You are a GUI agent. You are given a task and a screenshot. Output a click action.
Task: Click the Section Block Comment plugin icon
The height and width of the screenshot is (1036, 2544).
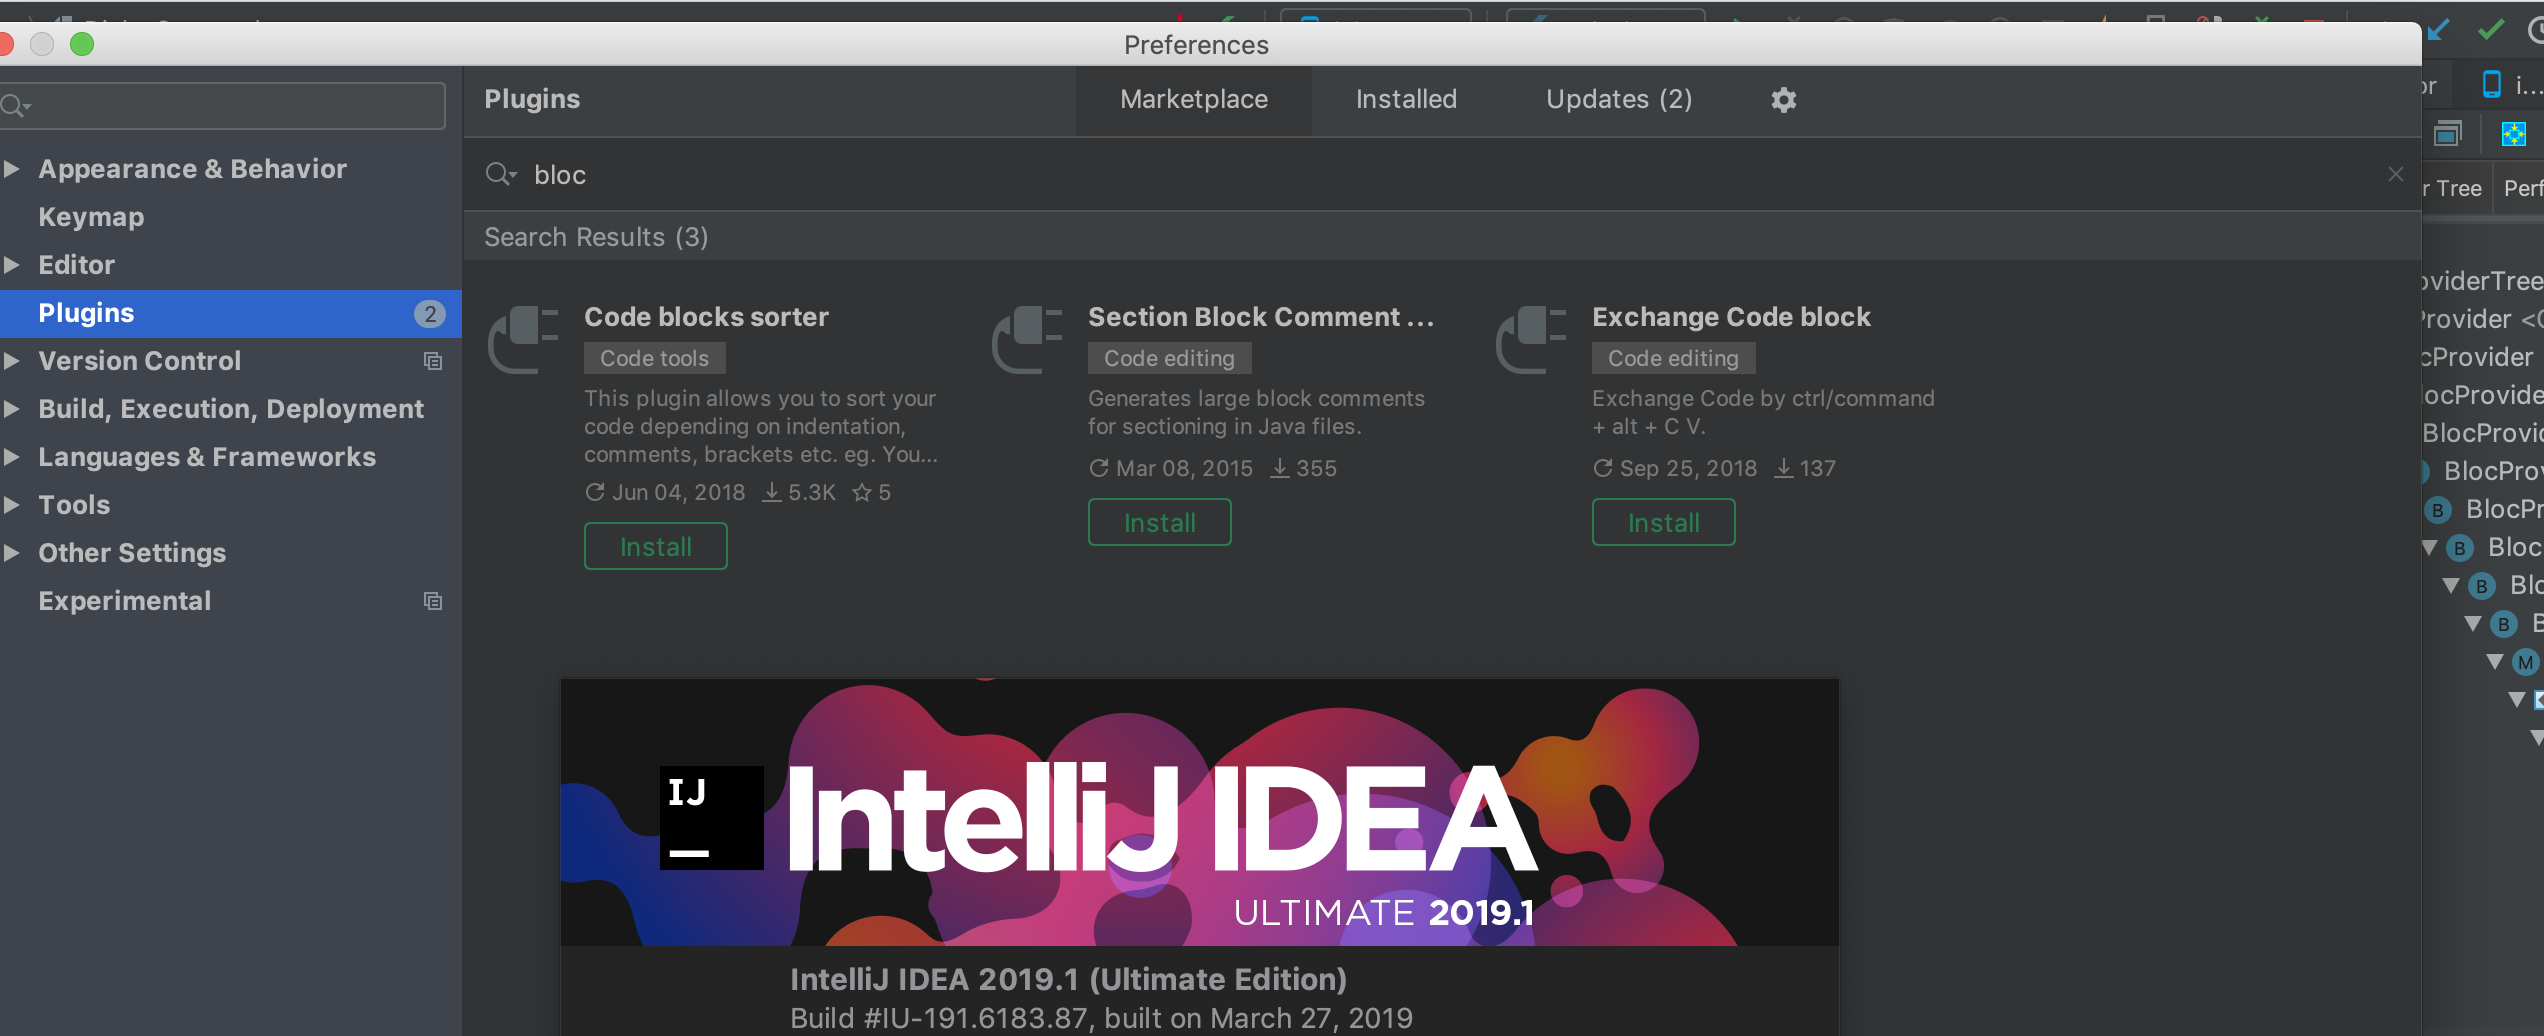pyautogui.click(x=1027, y=340)
